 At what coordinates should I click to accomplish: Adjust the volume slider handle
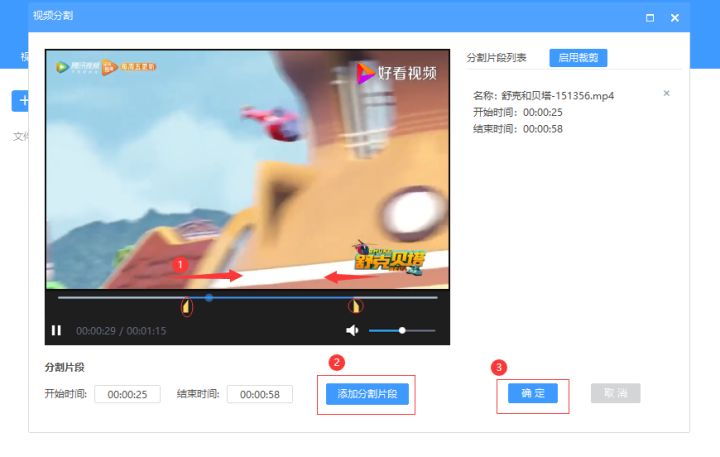pos(402,330)
